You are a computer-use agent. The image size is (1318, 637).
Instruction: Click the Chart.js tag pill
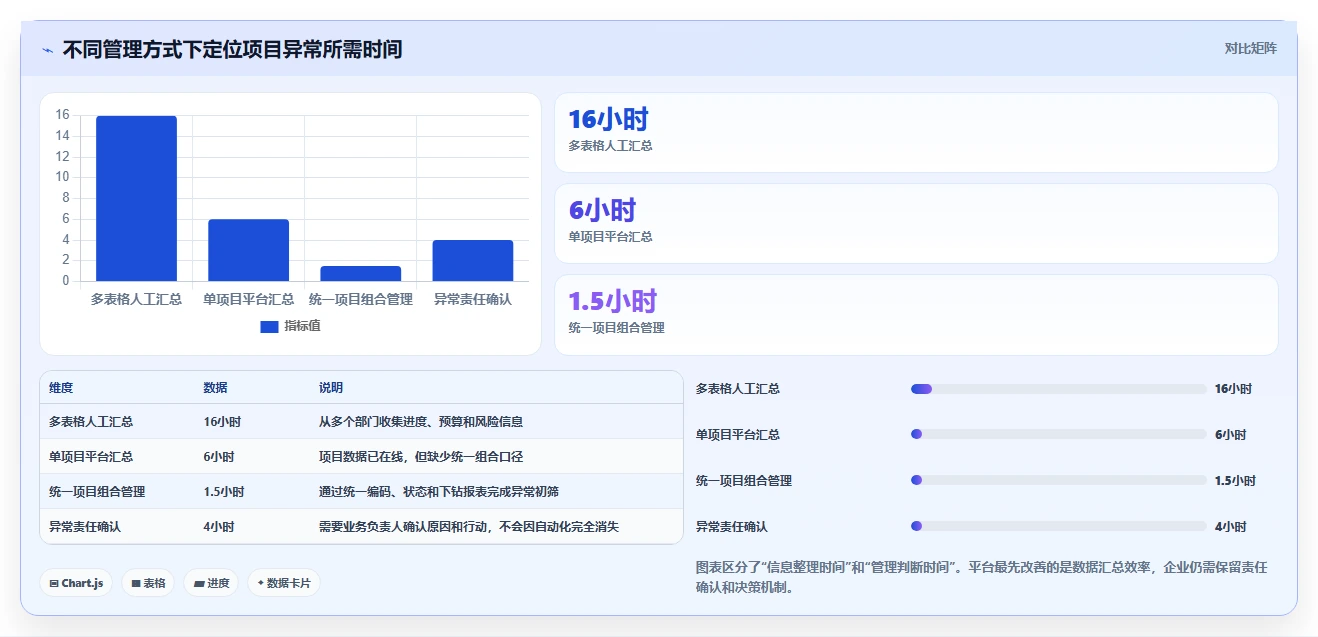coord(76,583)
